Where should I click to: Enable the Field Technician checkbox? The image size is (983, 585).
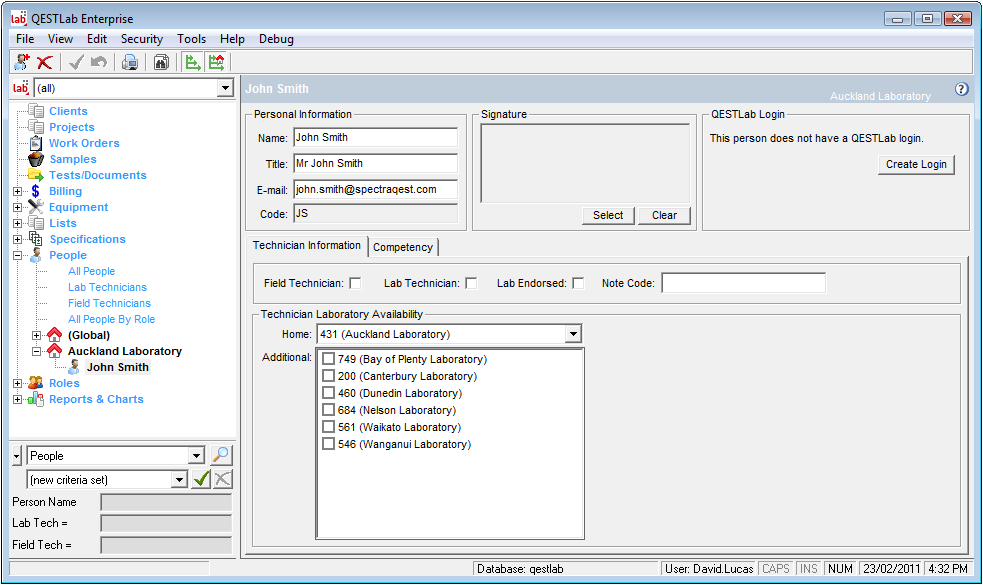coord(355,283)
